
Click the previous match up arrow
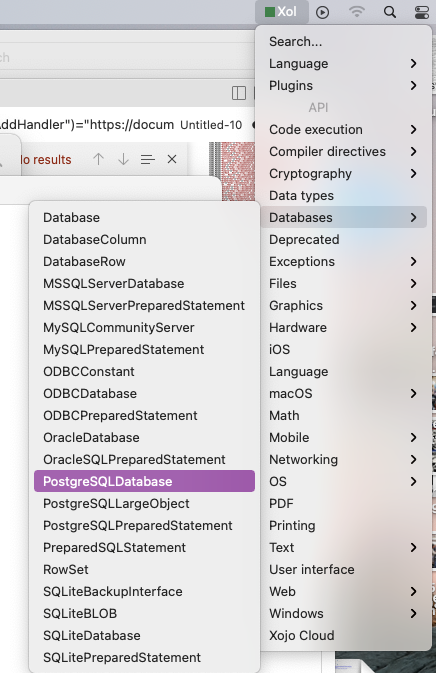98,159
